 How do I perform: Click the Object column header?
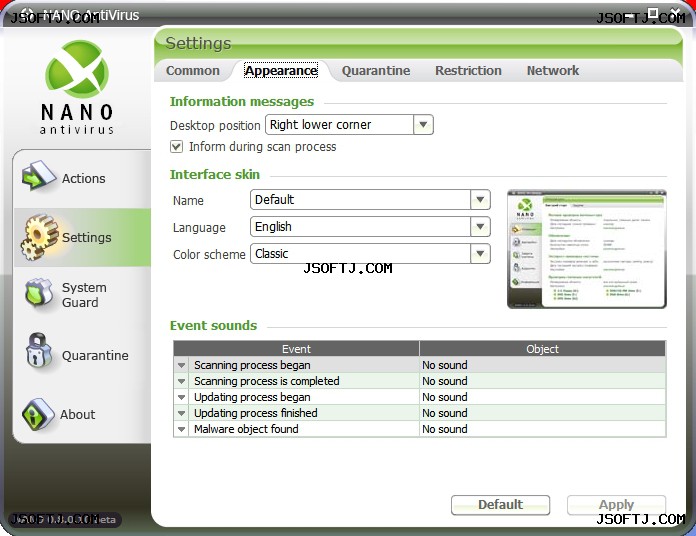tap(542, 349)
